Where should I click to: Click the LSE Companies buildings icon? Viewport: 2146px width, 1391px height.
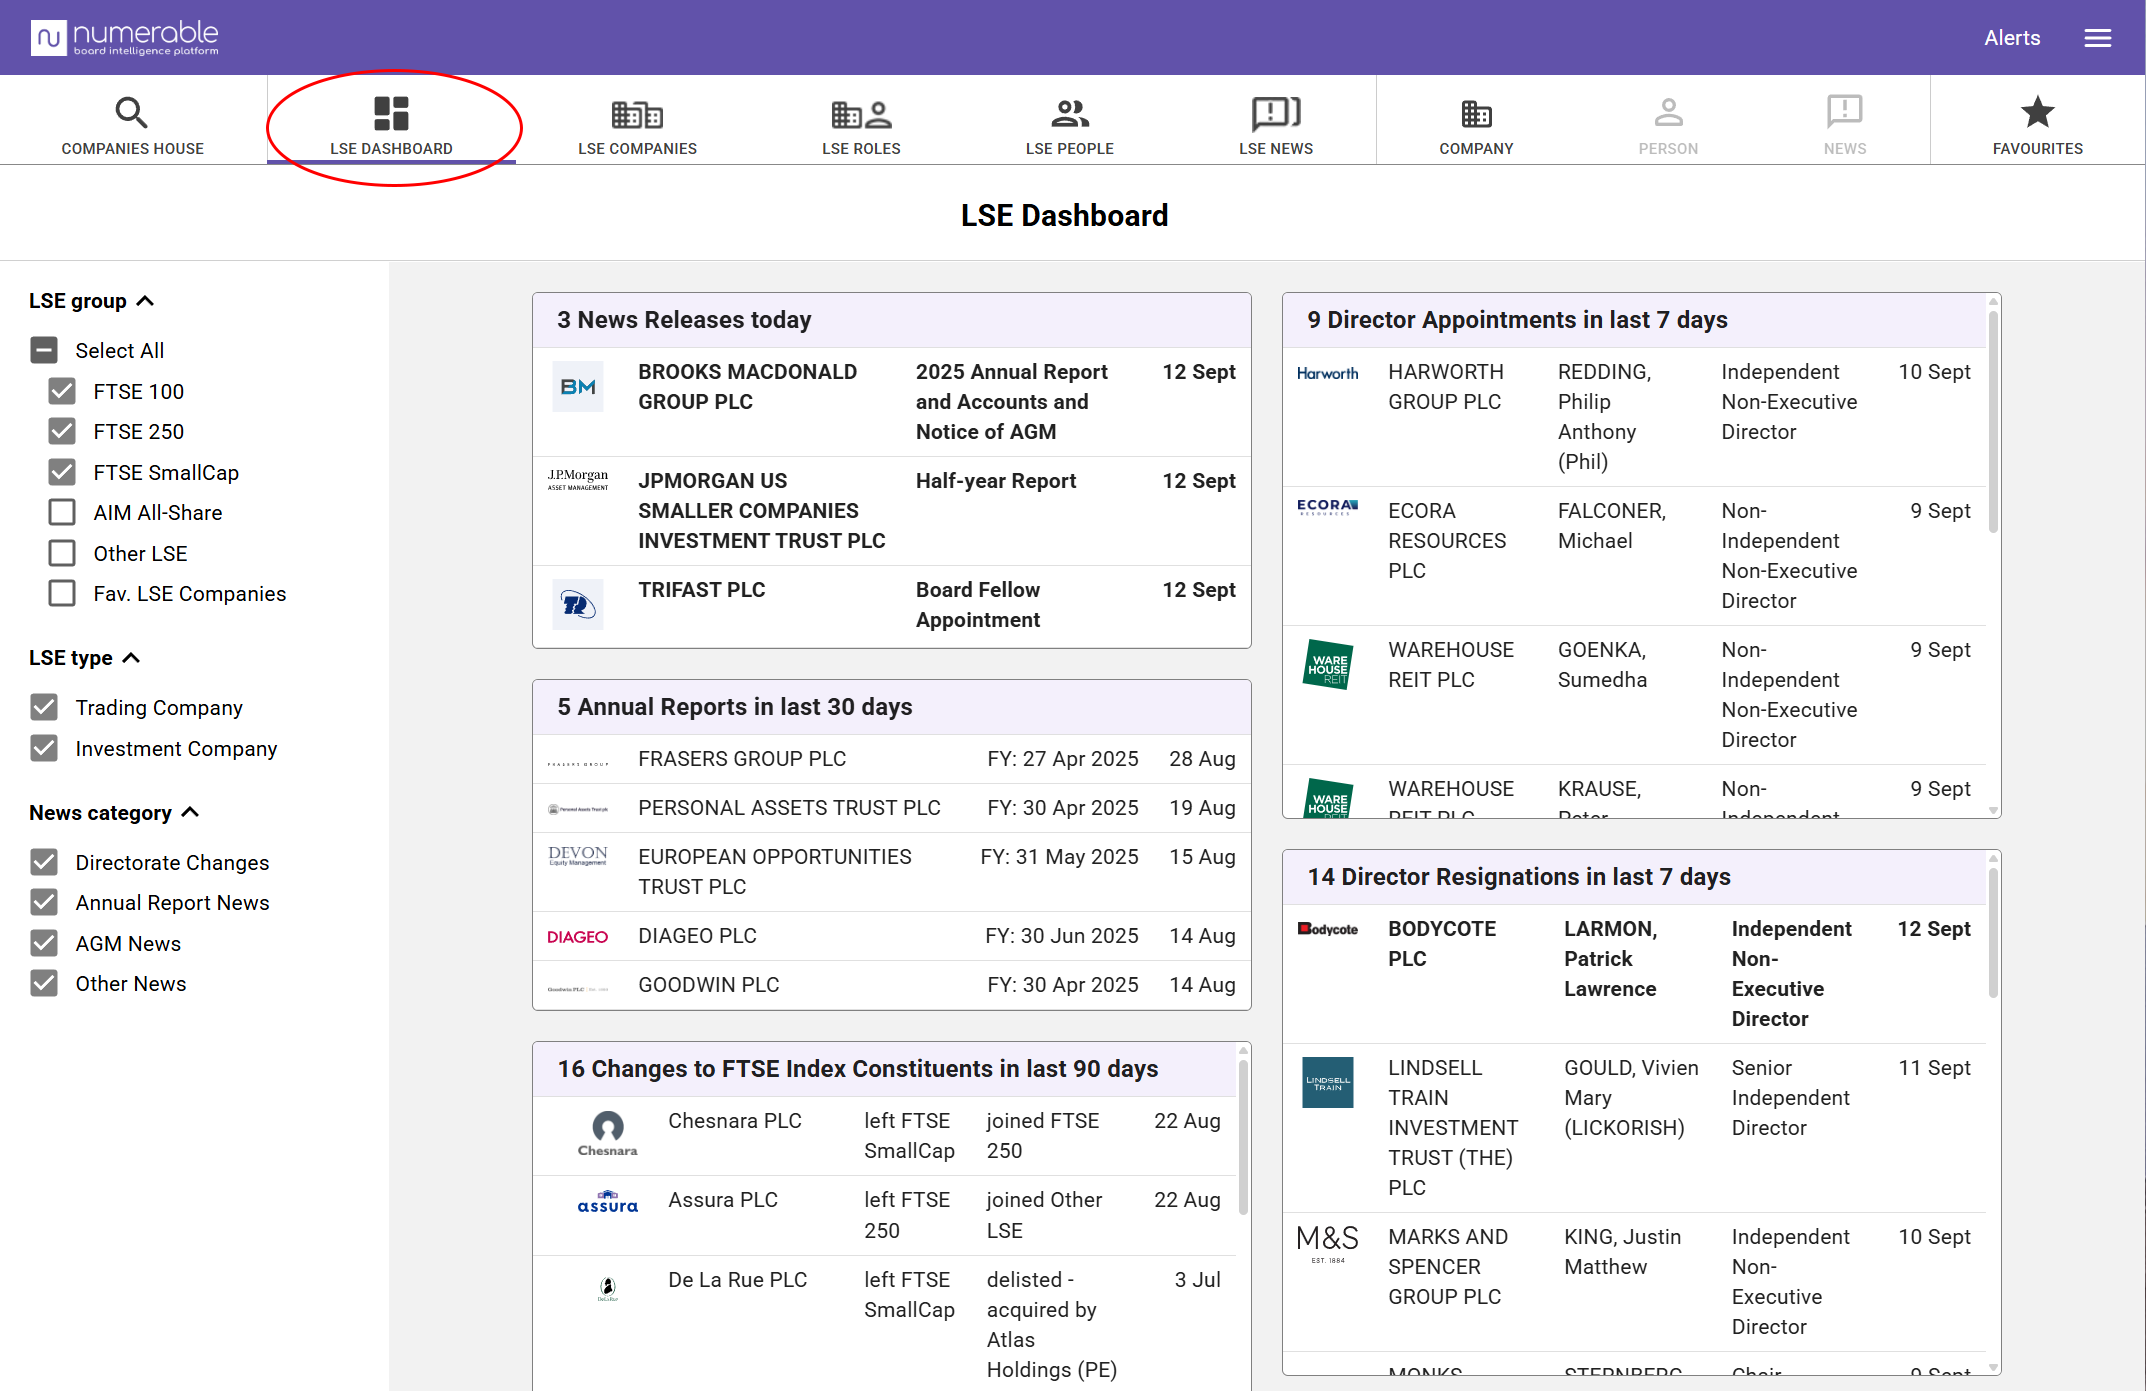[x=637, y=114]
